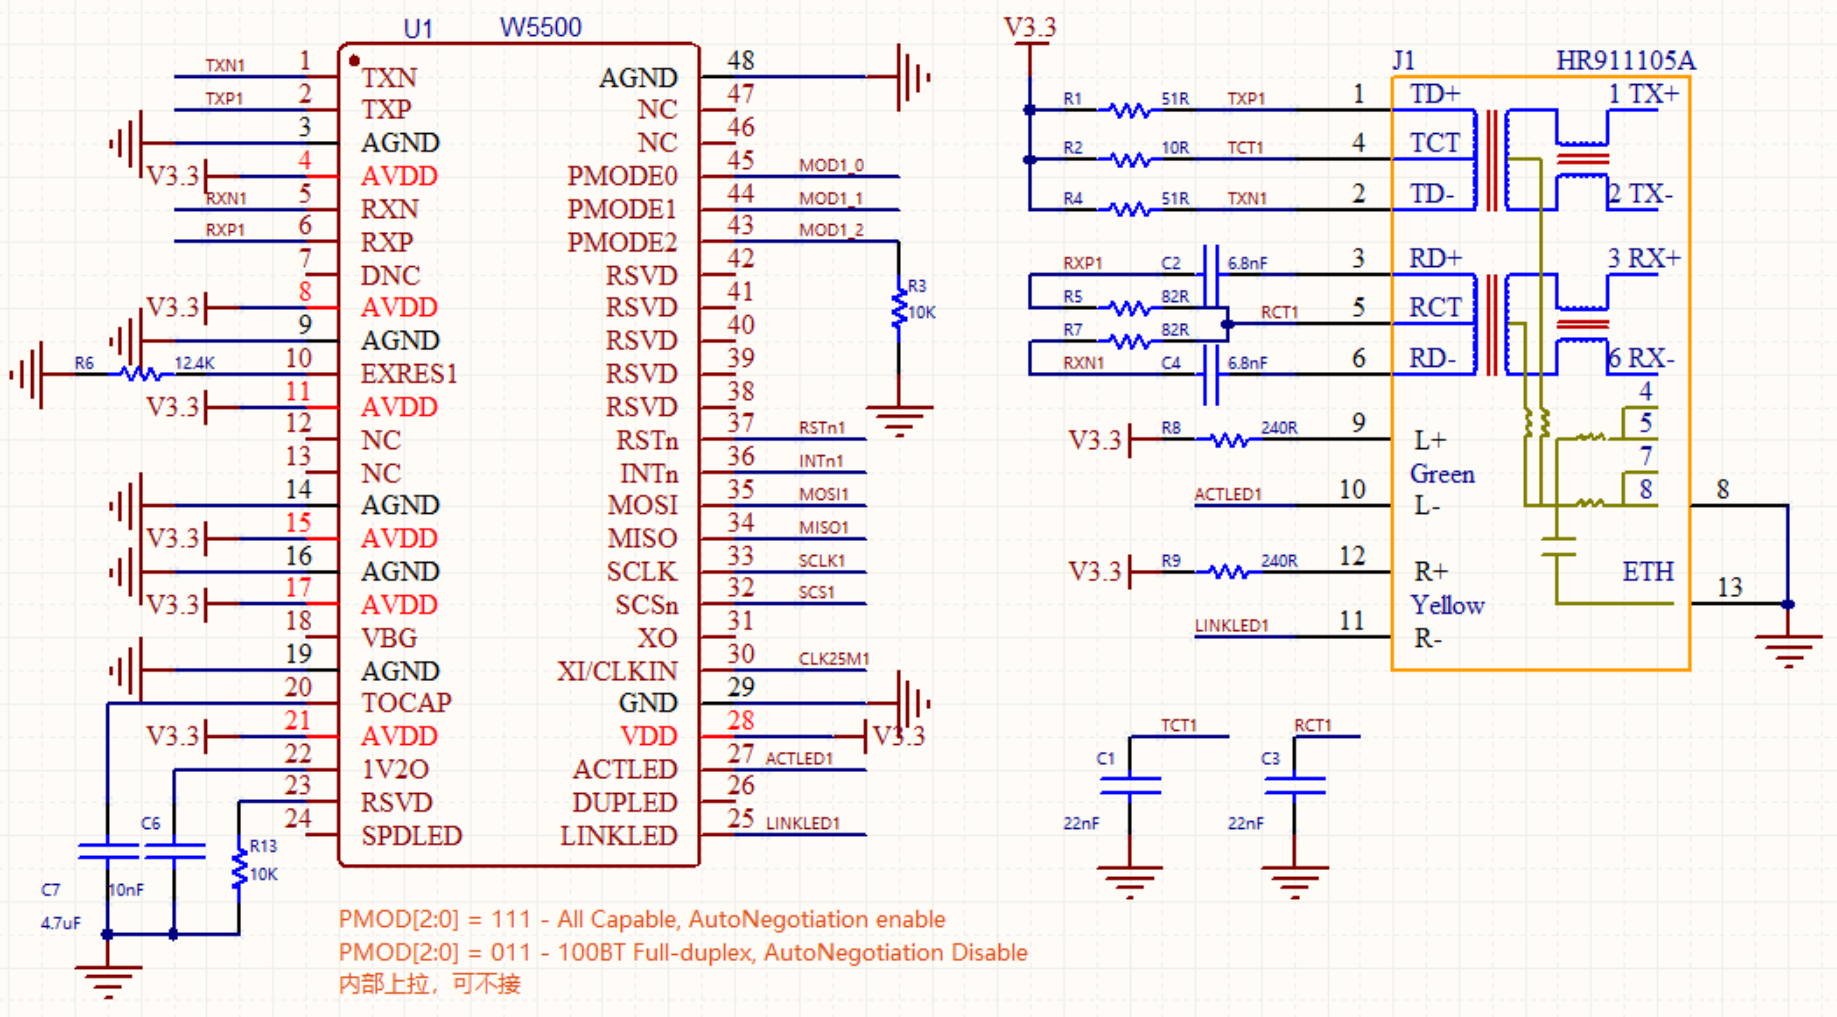
Task: Select RXP1 net label at U1 pin 6
Action: click(226, 230)
